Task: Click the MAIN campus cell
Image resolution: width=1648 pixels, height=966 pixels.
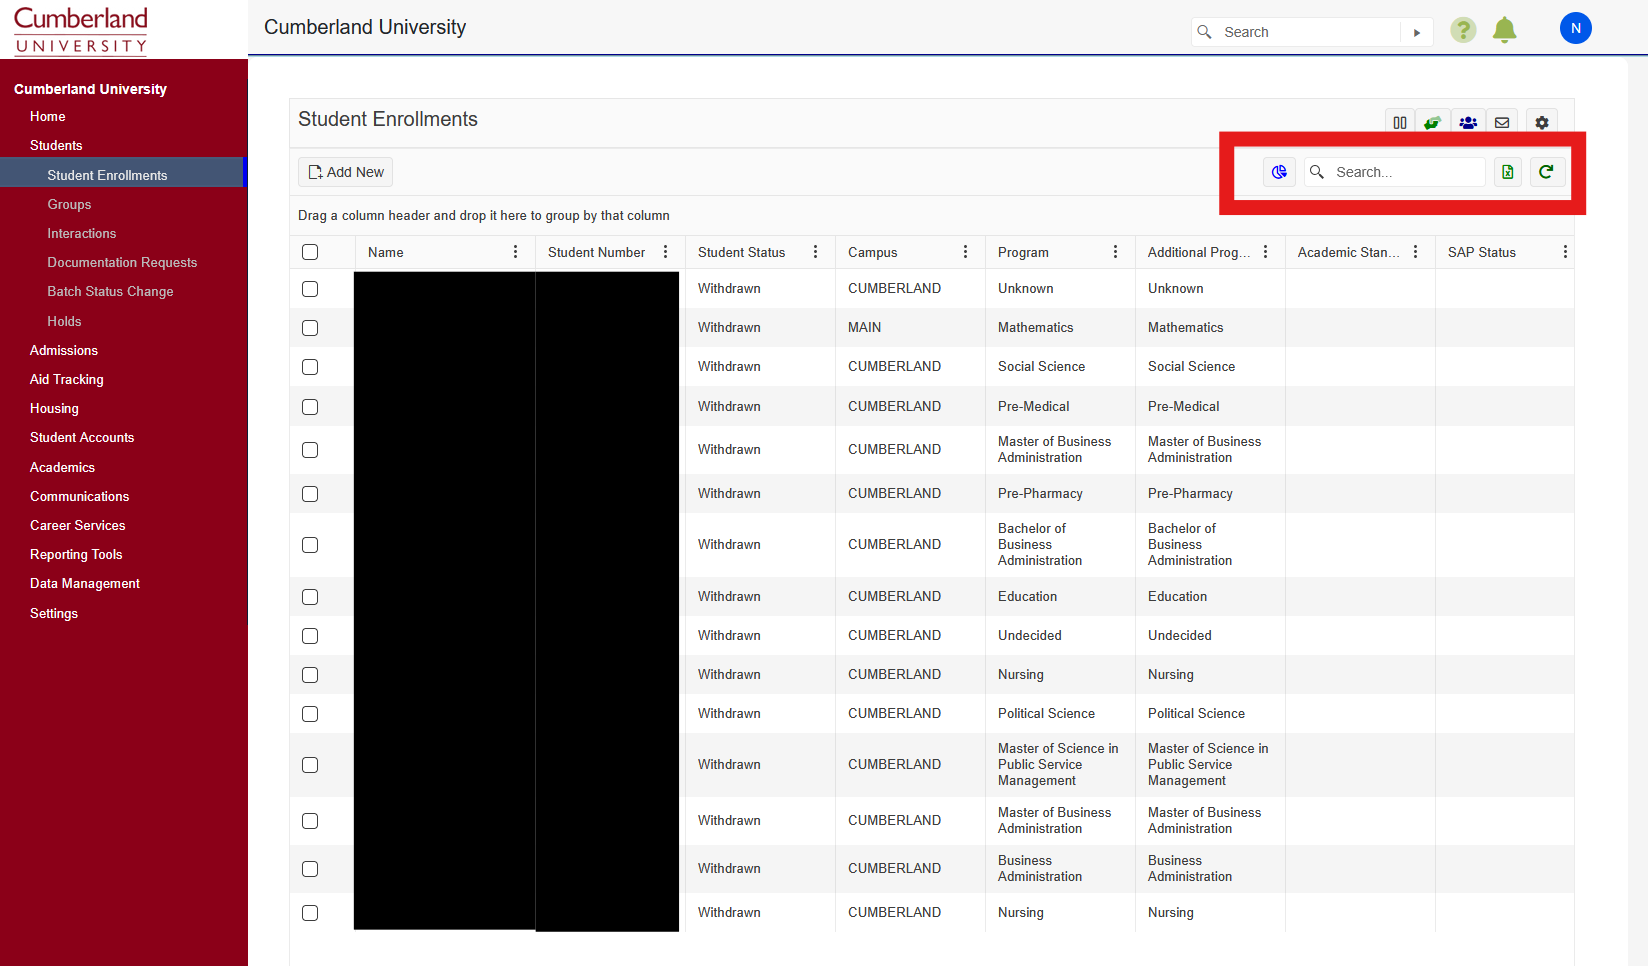Action: (x=865, y=327)
